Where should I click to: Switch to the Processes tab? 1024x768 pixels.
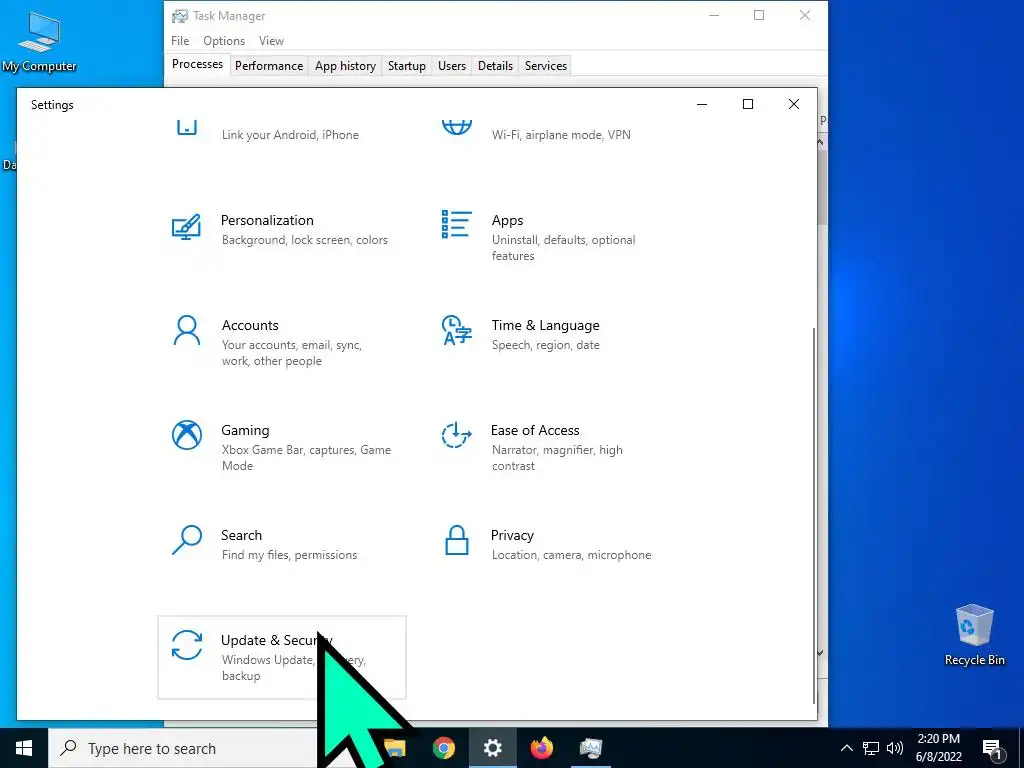coord(197,64)
